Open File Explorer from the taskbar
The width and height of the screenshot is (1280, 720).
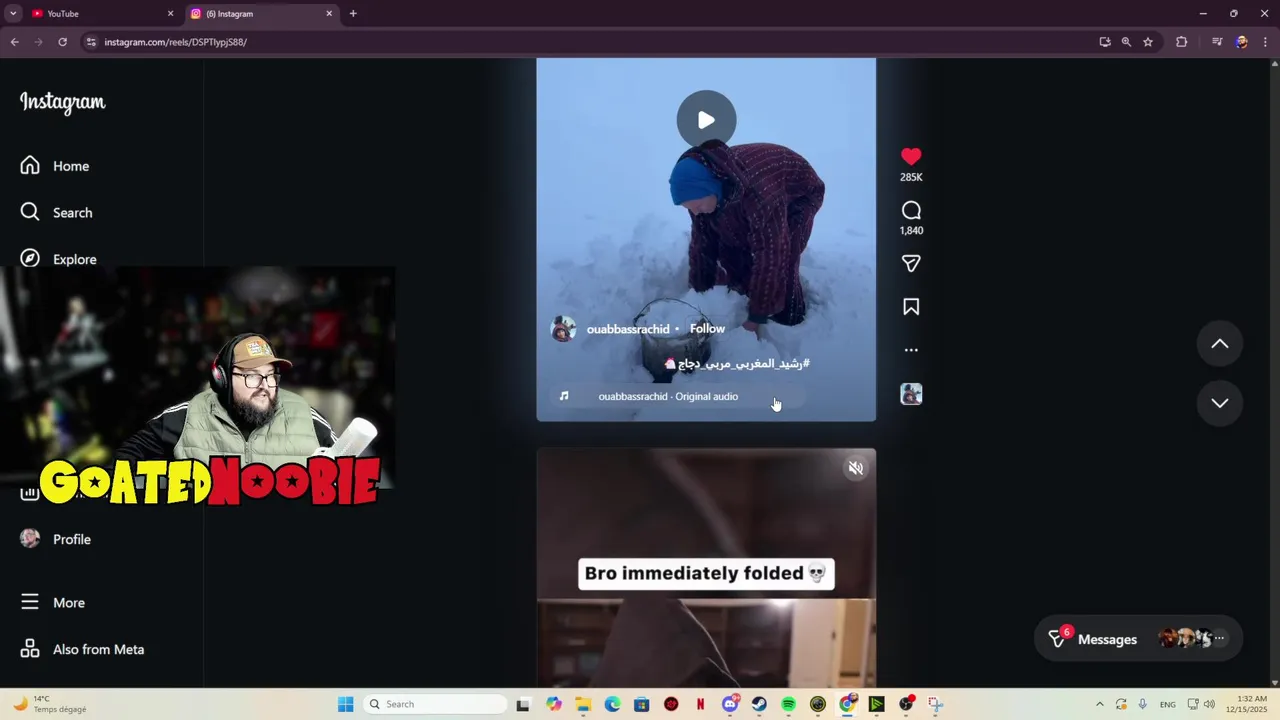tap(583, 704)
